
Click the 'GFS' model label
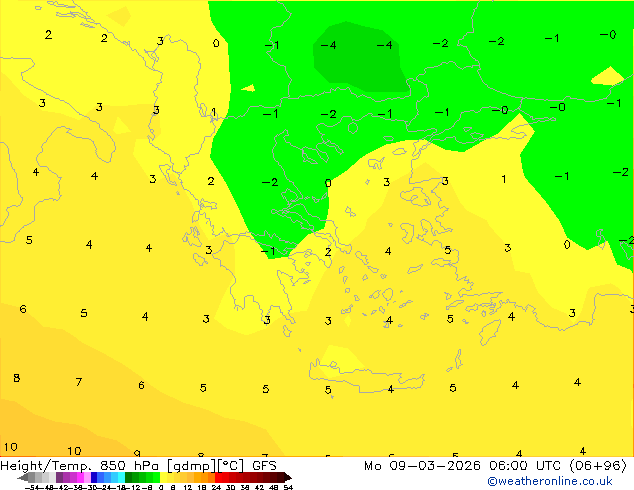(264, 466)
